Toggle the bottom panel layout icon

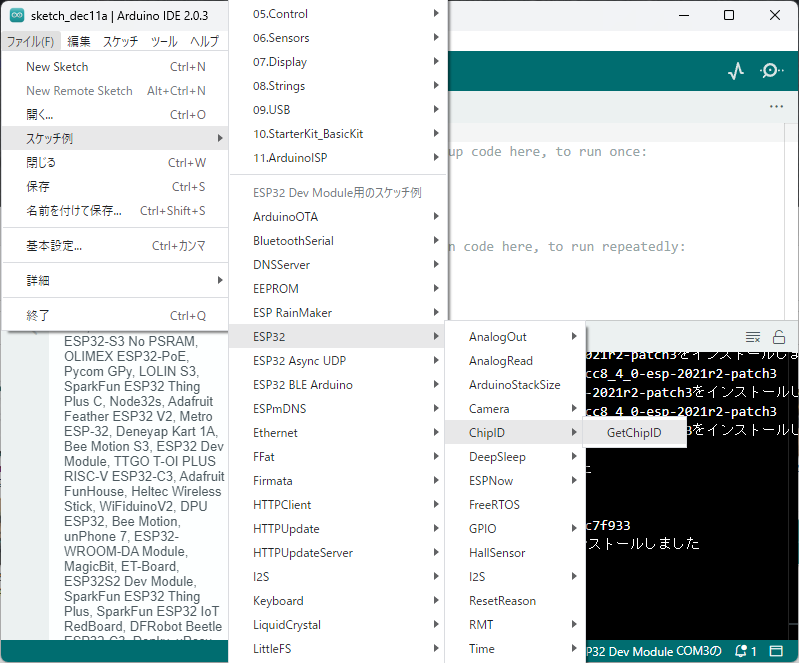[778, 650]
